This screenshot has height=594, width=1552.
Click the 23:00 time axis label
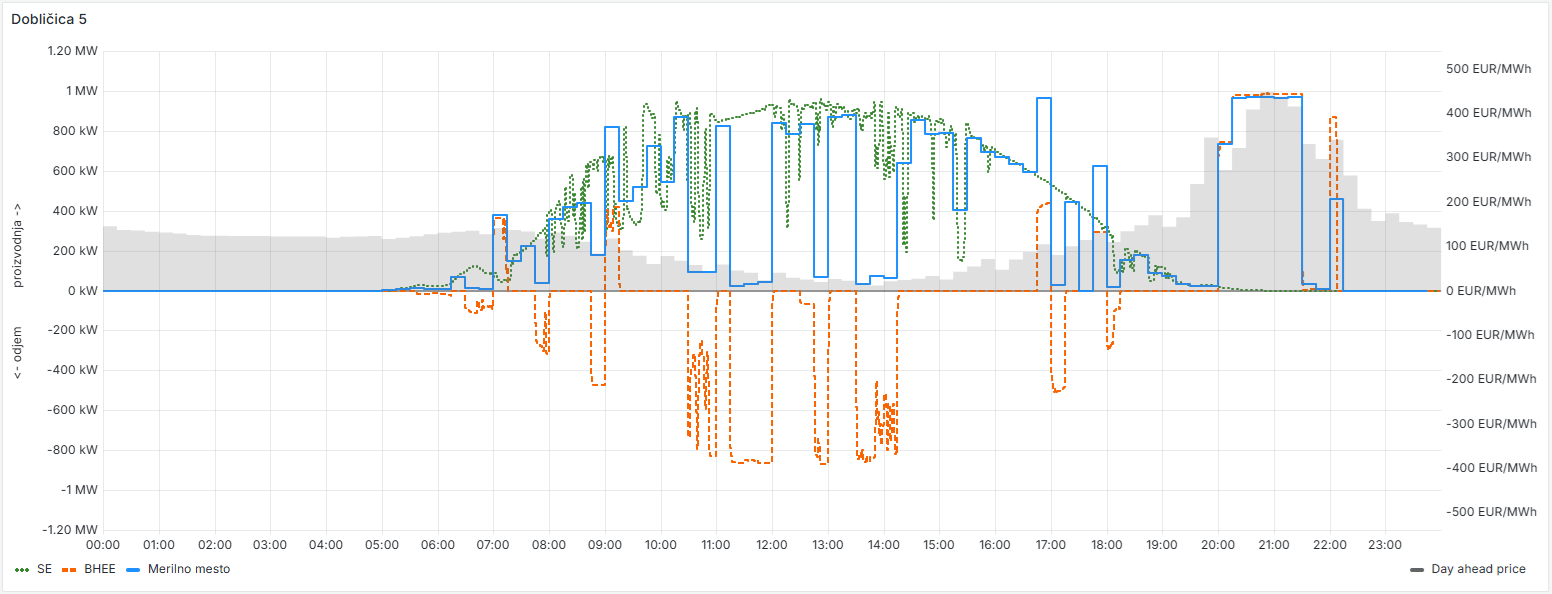pos(1384,546)
